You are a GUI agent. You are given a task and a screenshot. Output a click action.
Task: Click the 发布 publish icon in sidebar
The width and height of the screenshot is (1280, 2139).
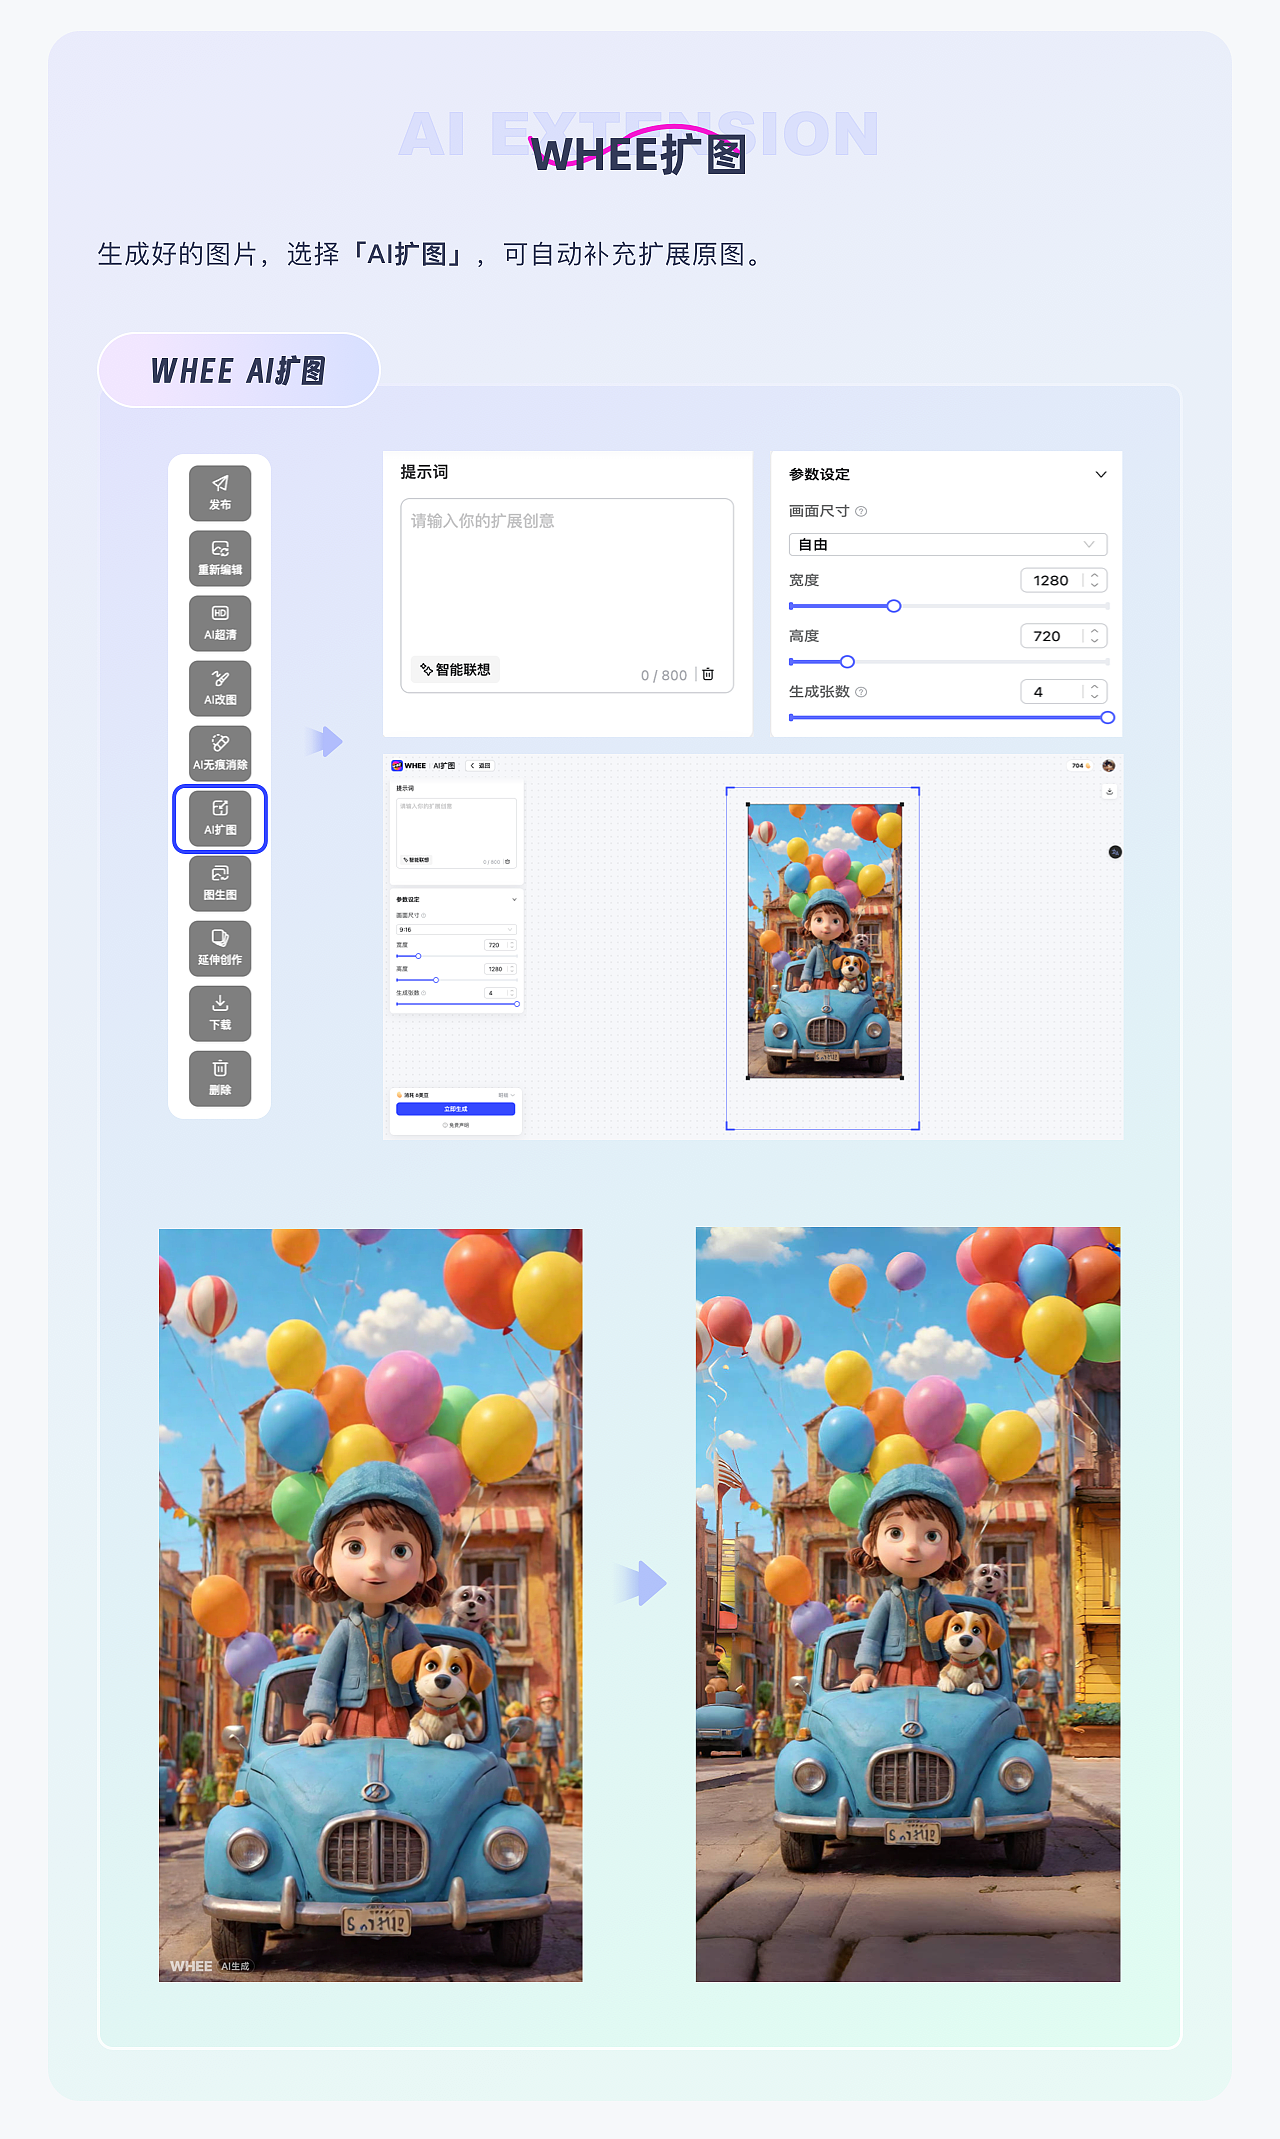pos(220,493)
